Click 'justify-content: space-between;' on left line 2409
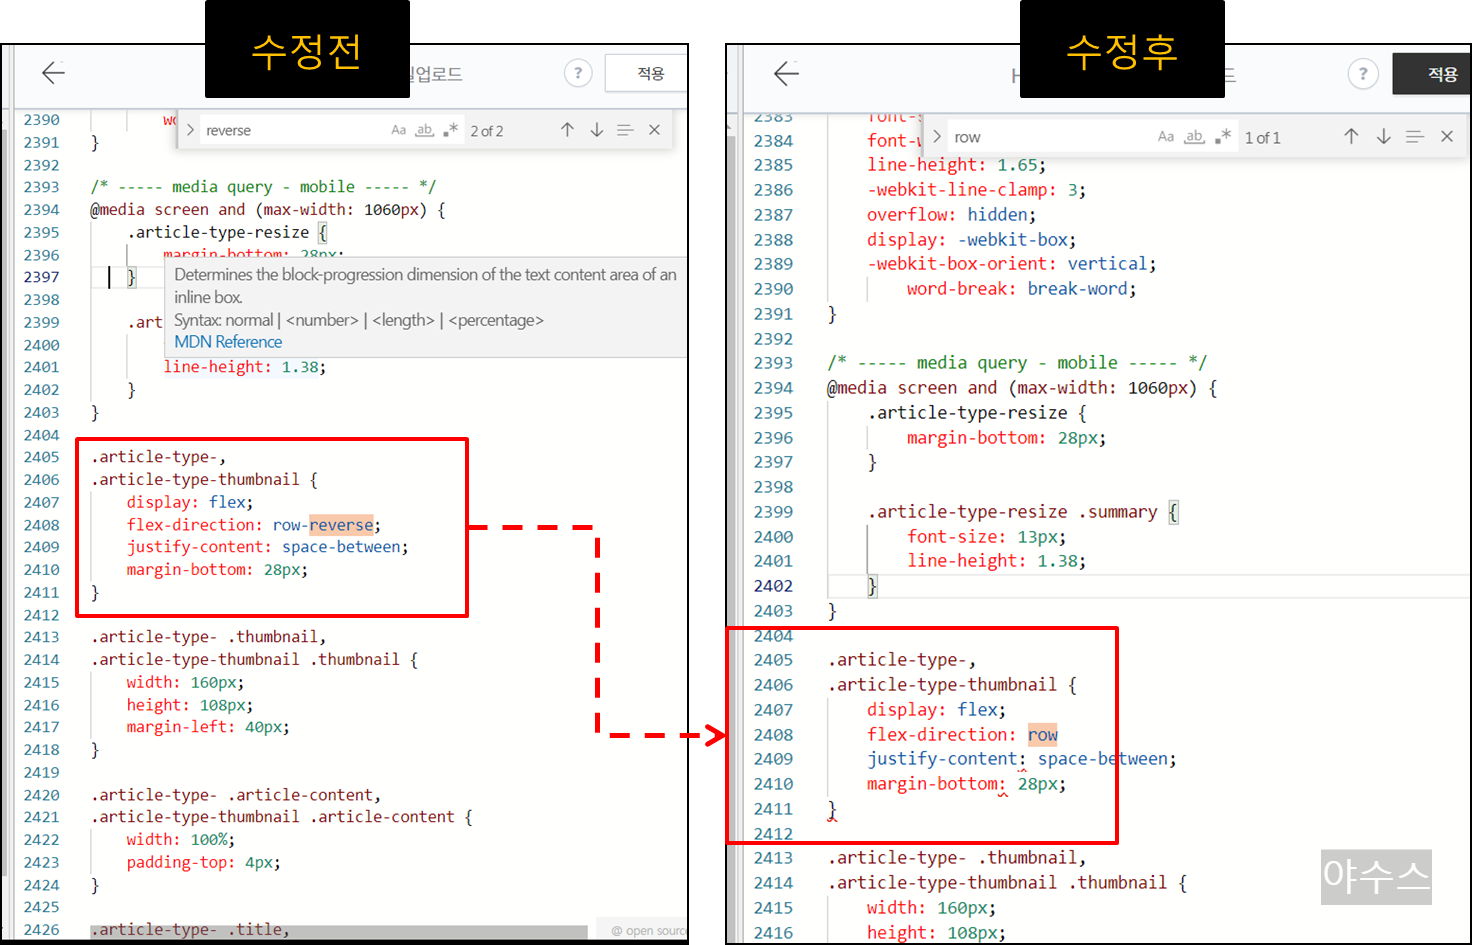The width and height of the screenshot is (1472, 945). [x=267, y=547]
